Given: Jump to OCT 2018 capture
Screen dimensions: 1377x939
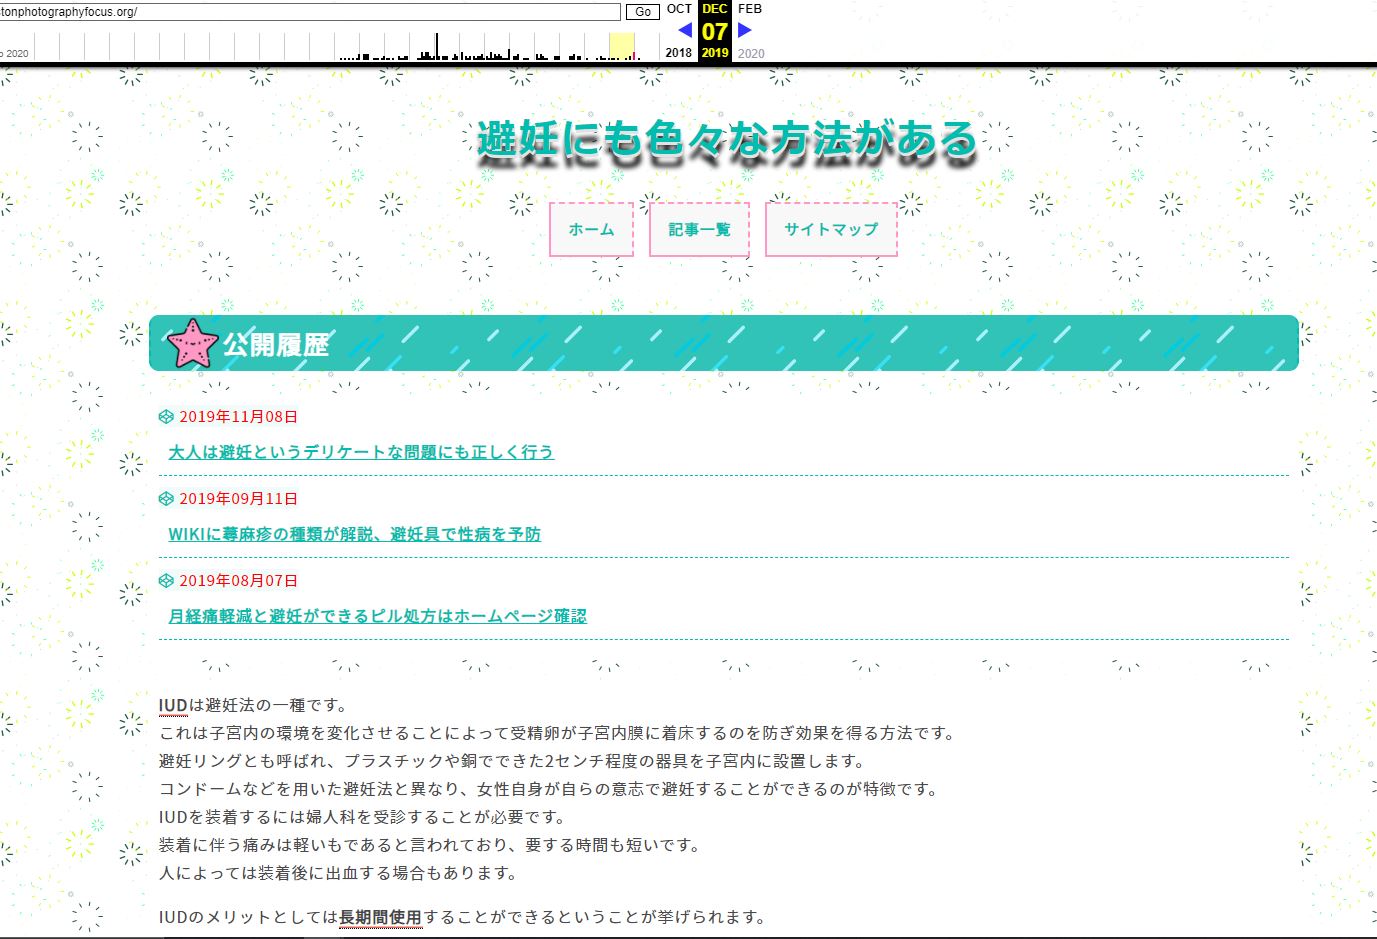Looking at the screenshot, I should pos(679,9).
